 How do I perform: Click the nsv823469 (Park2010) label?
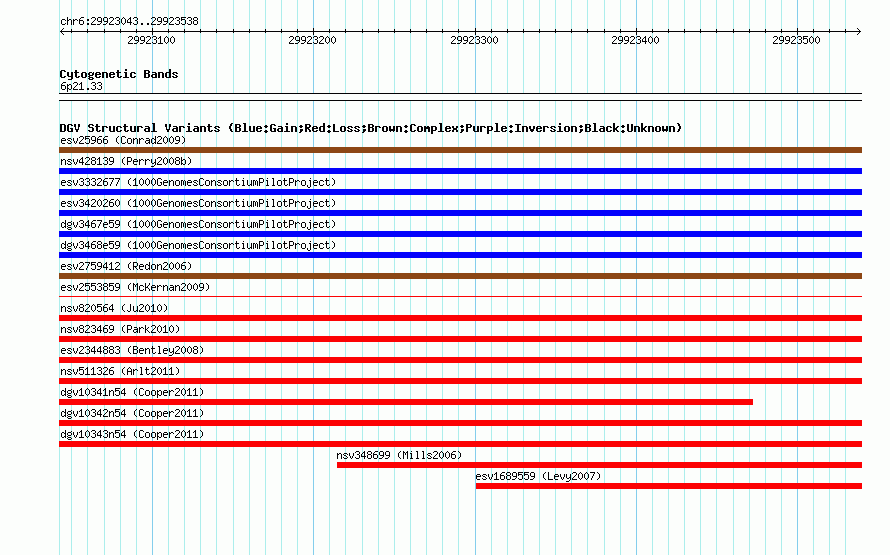coord(120,329)
